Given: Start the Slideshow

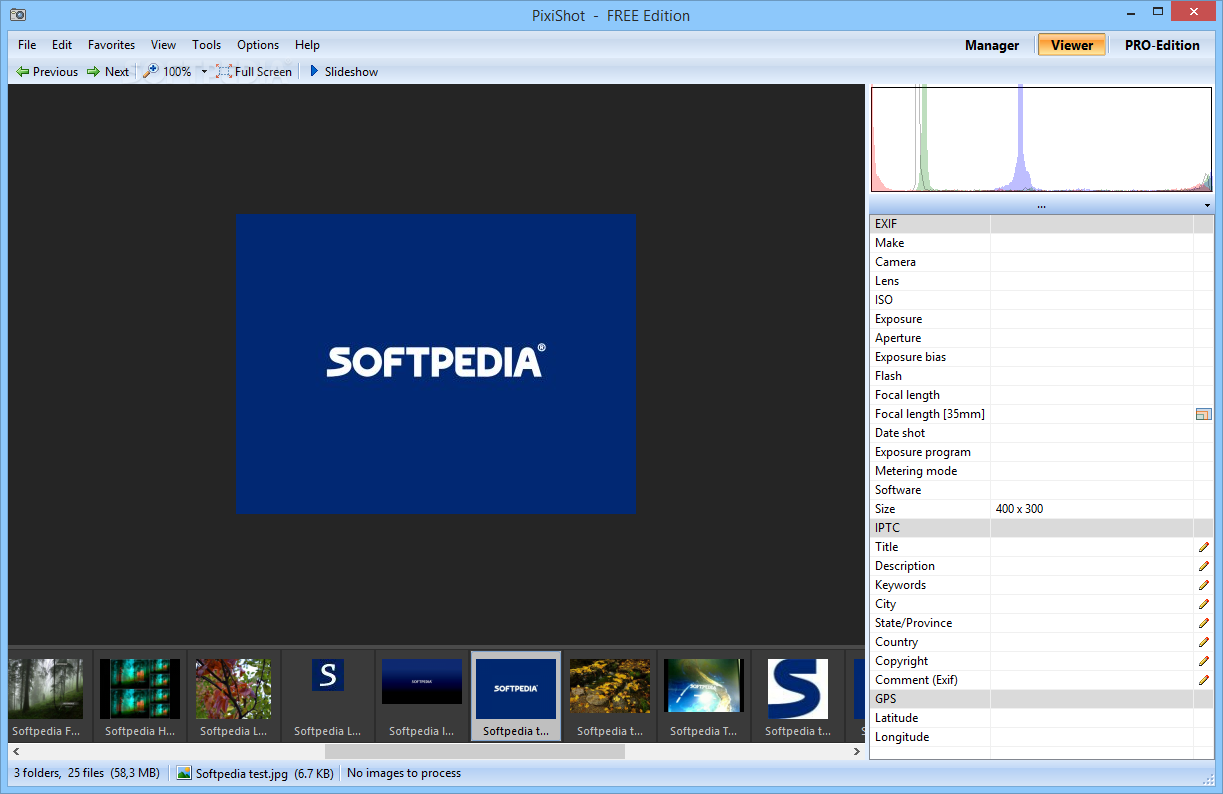Looking at the screenshot, I should (x=343, y=72).
